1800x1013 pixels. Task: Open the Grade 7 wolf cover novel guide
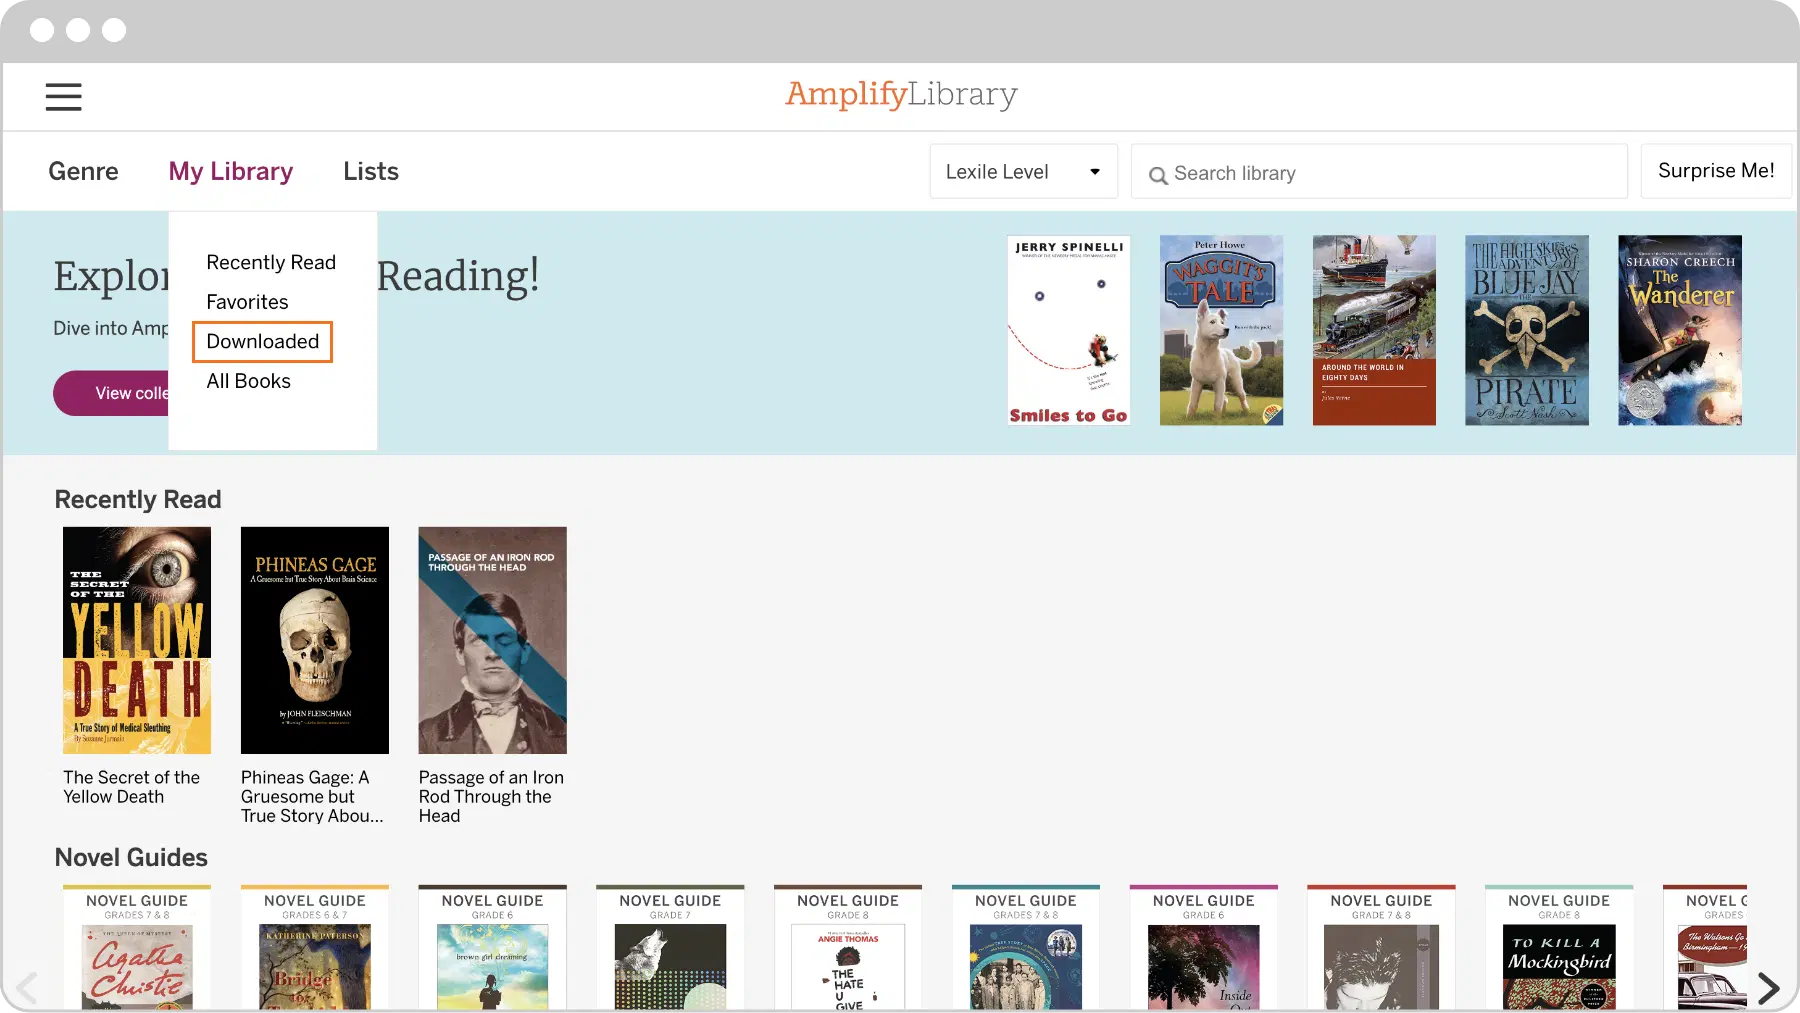coord(670,947)
